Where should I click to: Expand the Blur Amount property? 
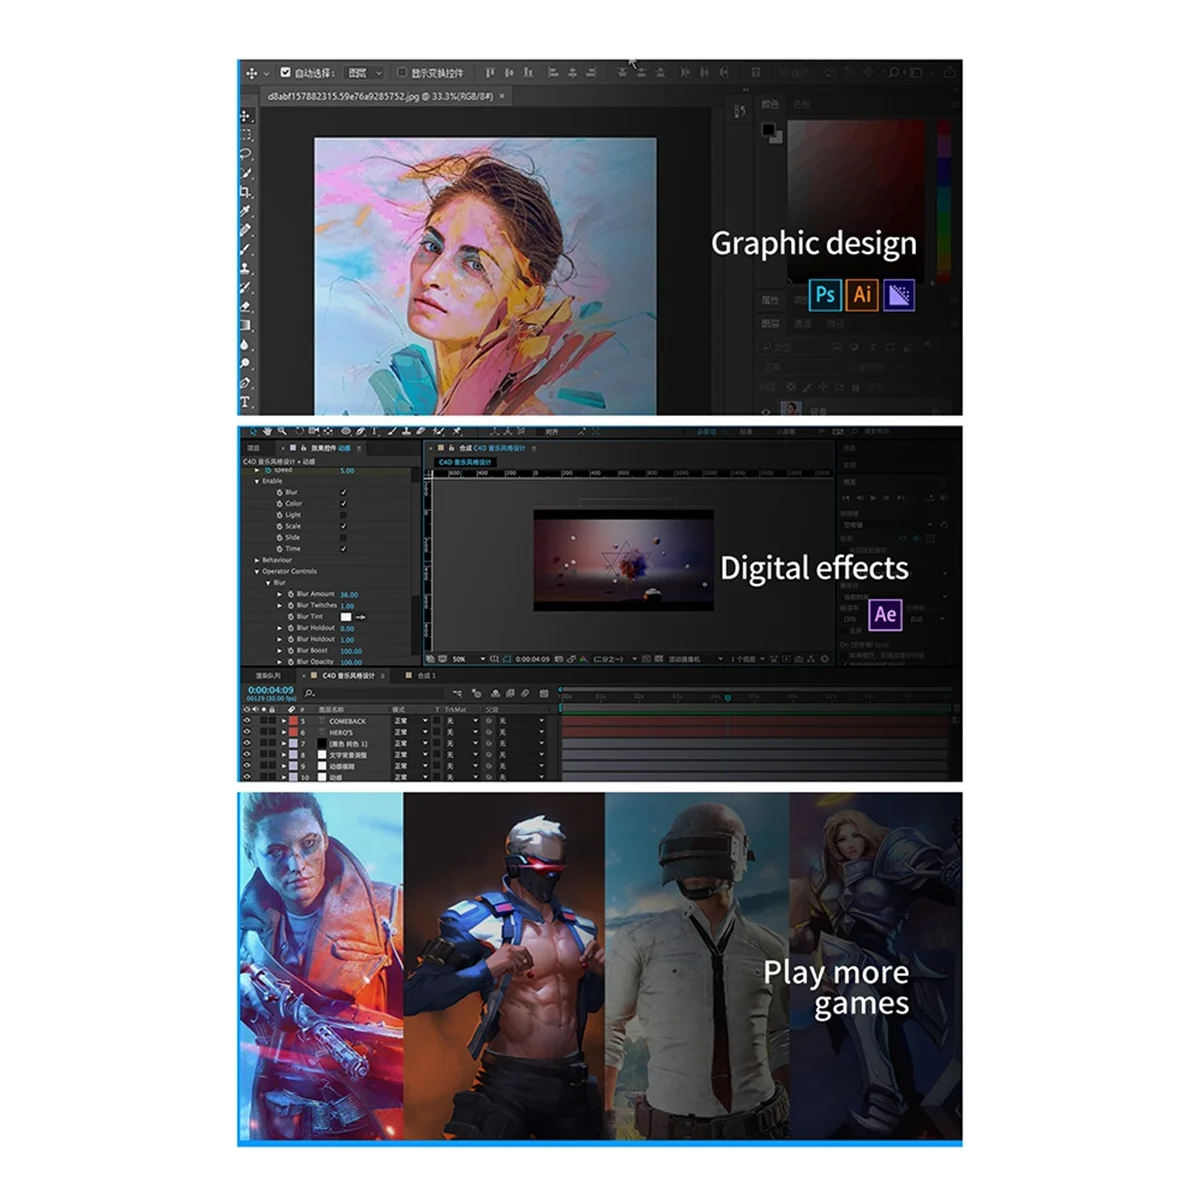pyautogui.click(x=279, y=594)
